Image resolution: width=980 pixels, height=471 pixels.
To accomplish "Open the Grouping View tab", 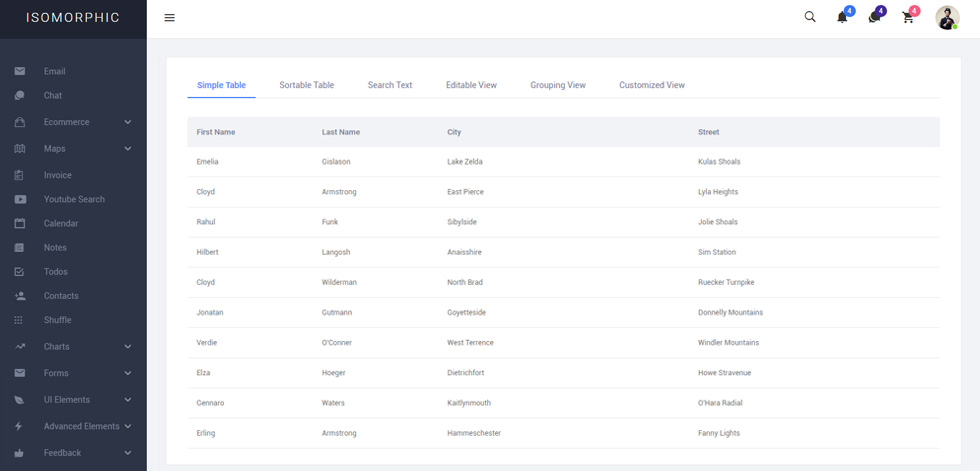I will pos(558,85).
